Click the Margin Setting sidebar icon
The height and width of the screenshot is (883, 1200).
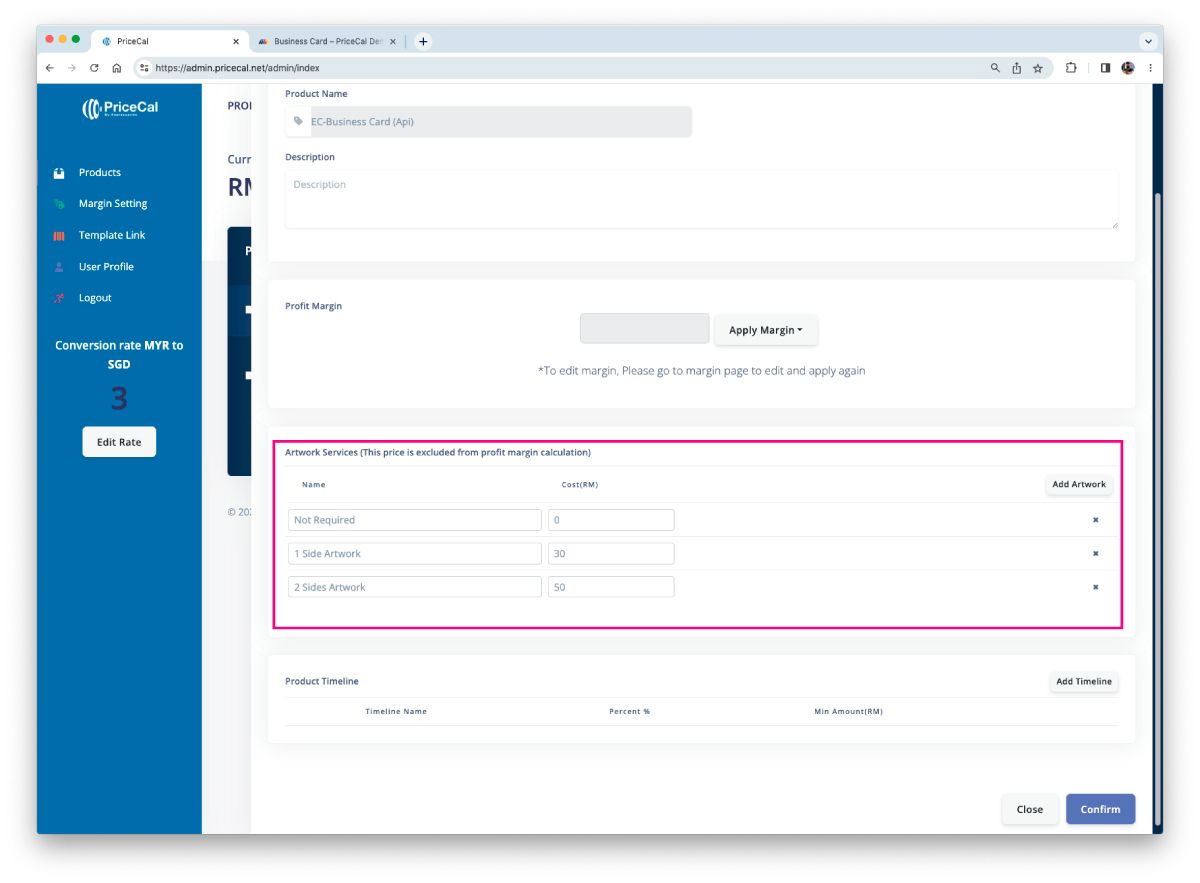click(x=59, y=204)
